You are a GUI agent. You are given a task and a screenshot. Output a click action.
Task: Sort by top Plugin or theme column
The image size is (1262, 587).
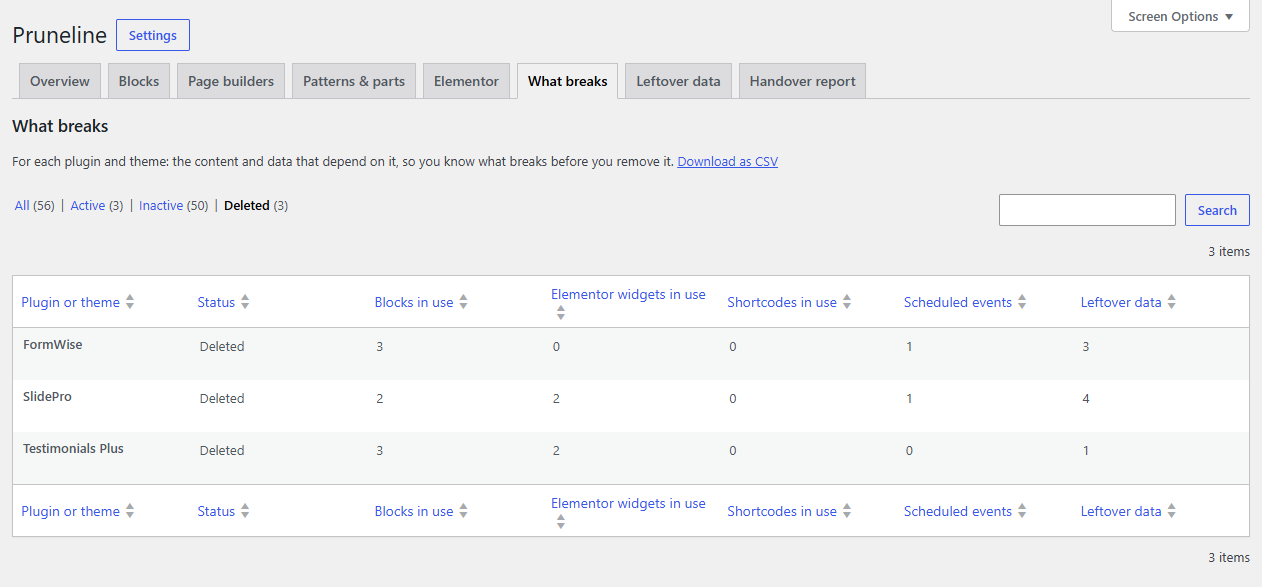tap(70, 302)
